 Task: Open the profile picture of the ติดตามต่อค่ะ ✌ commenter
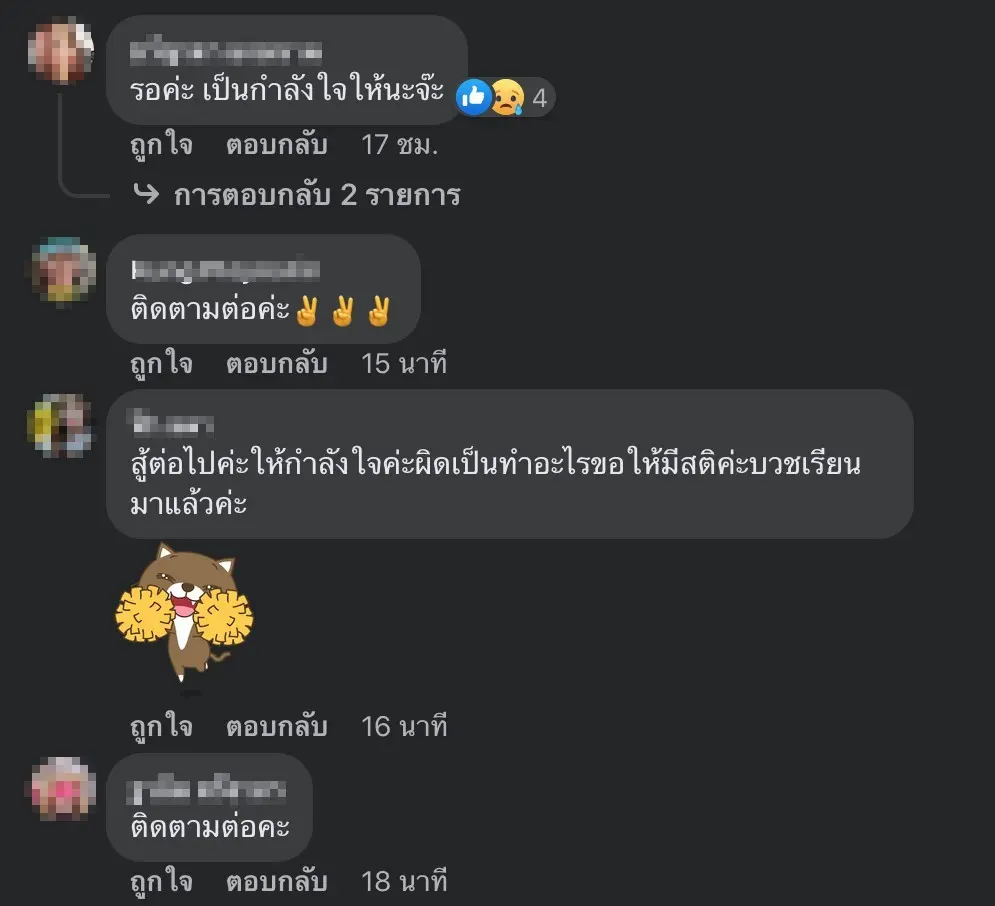coord(63,269)
